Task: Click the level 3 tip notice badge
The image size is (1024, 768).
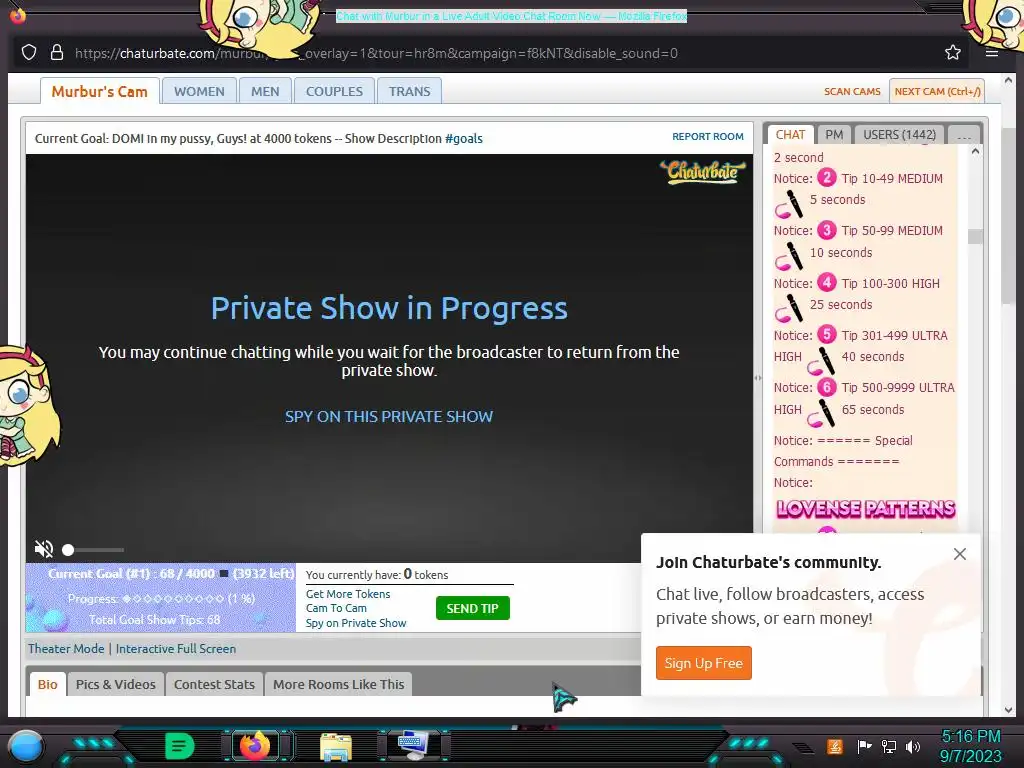Action: [827, 230]
